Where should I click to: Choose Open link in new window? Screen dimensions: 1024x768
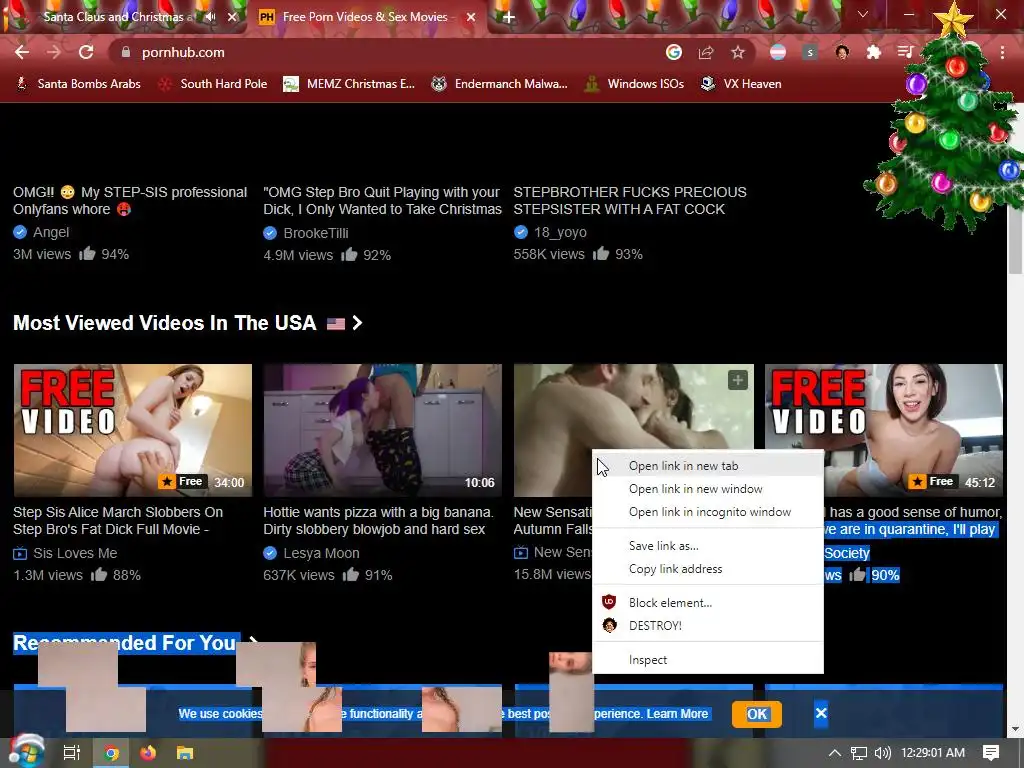(x=708, y=488)
